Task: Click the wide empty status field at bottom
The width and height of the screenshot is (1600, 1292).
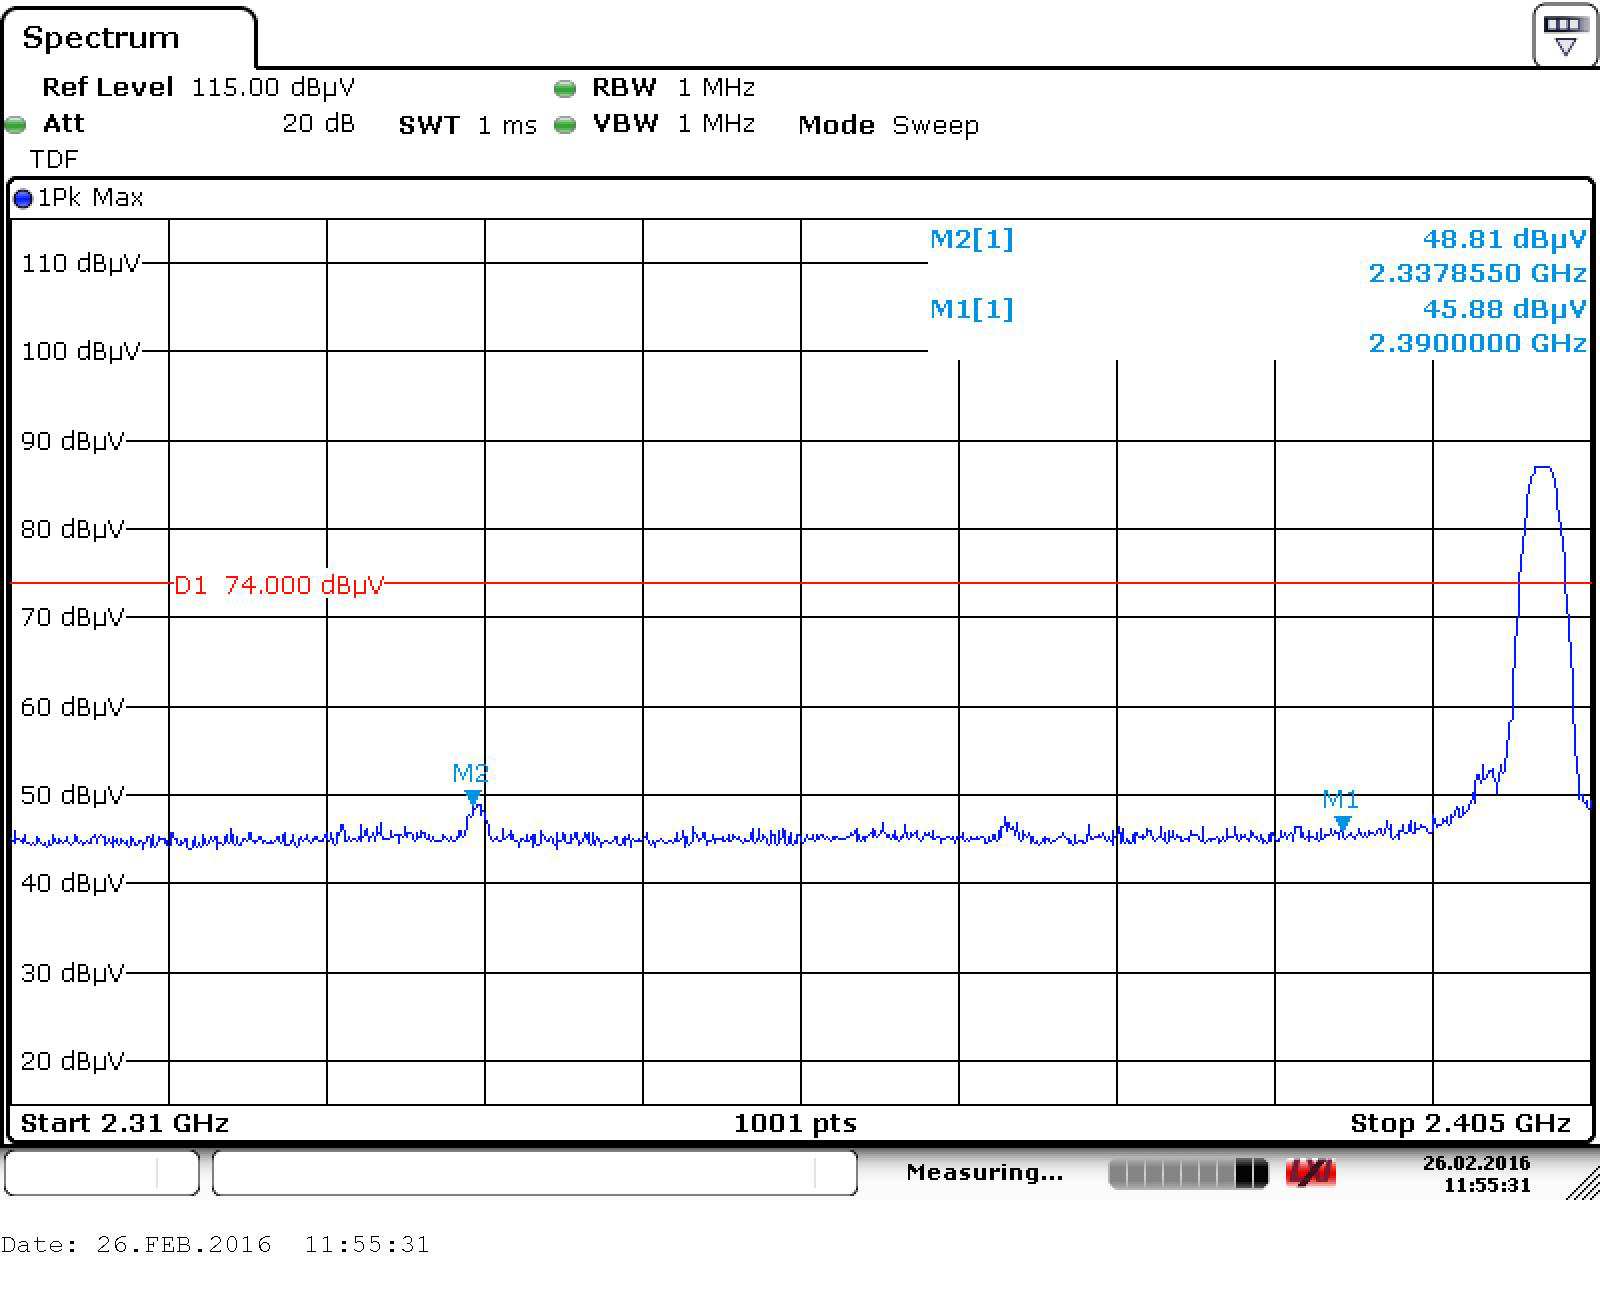Action: (535, 1173)
